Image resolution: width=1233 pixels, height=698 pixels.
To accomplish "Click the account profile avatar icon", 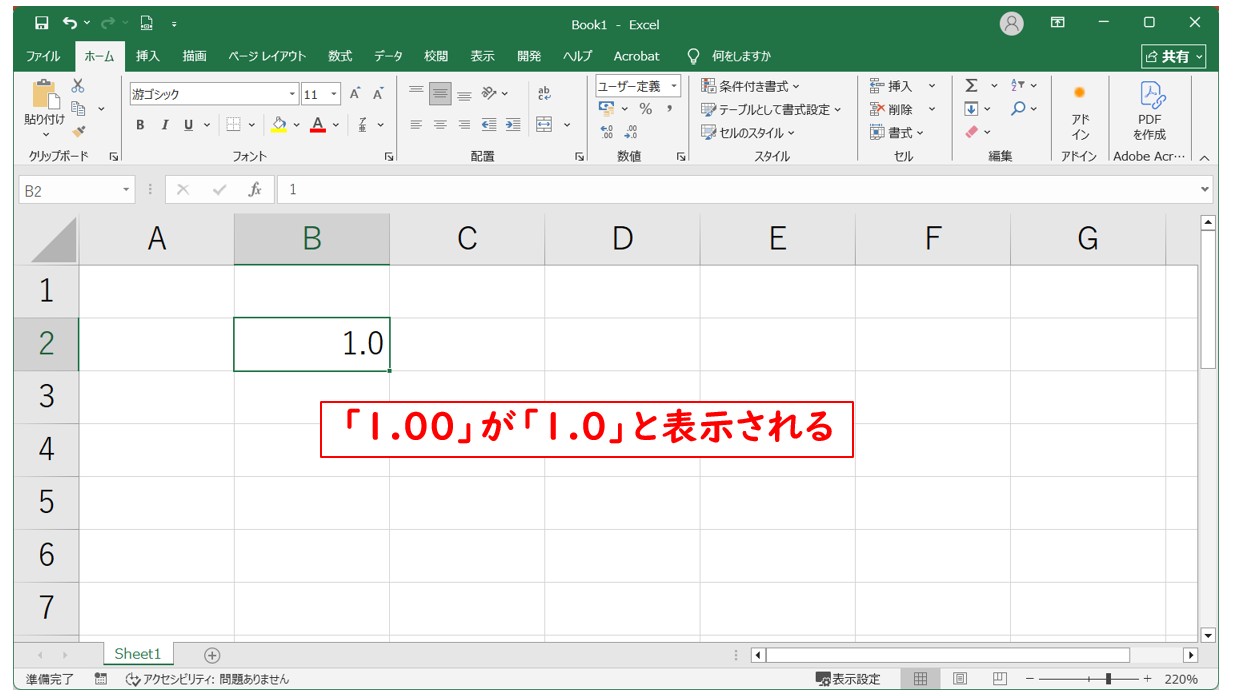I will [1012, 24].
